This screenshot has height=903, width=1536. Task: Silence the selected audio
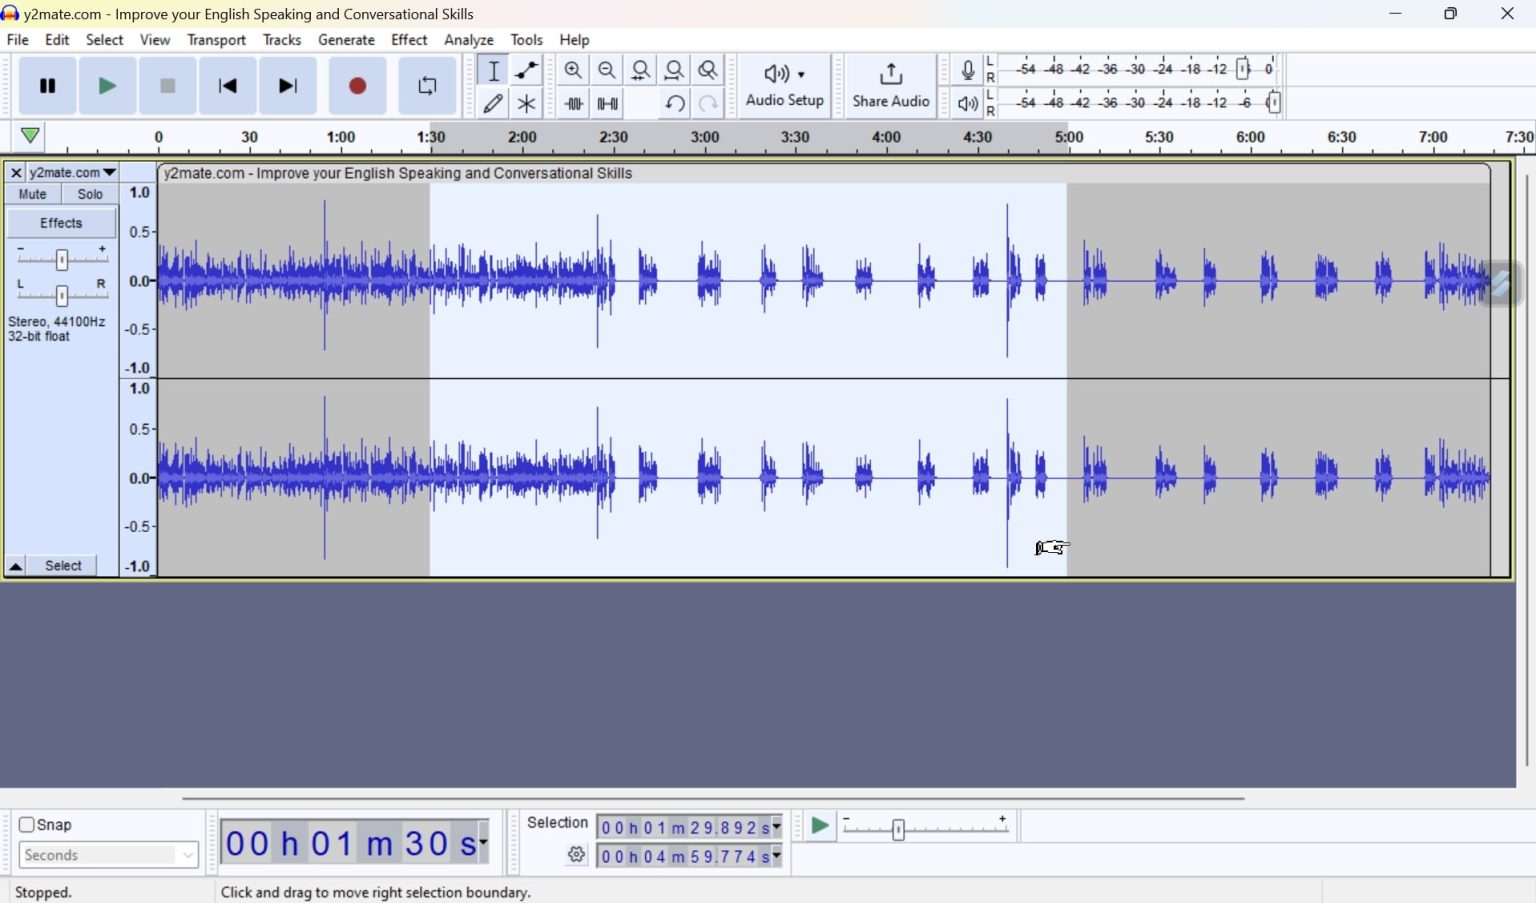click(x=607, y=103)
